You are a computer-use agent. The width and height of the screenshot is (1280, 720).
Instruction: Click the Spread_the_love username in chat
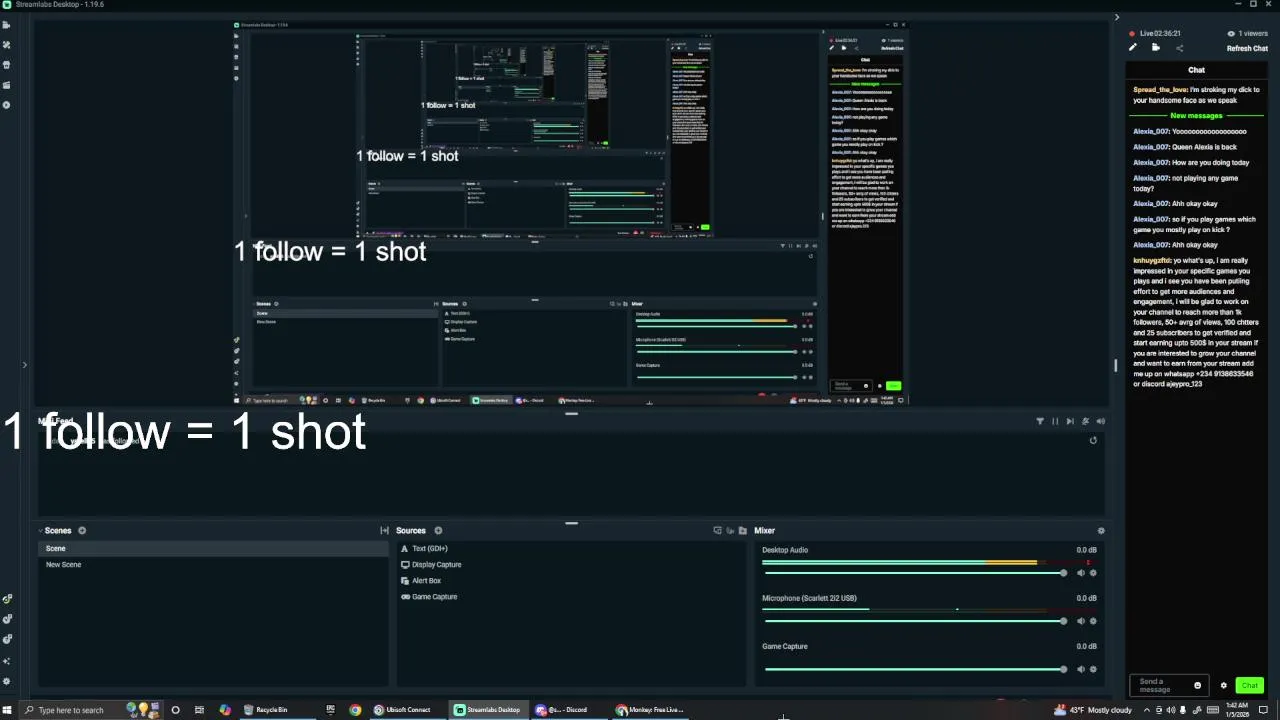1160,89
